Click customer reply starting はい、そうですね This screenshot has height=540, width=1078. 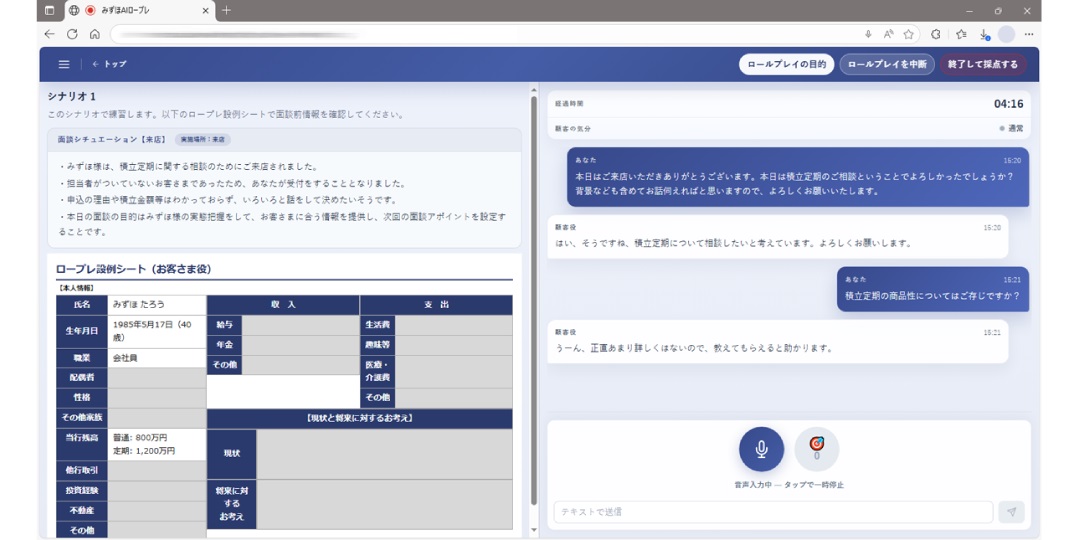[778, 237]
